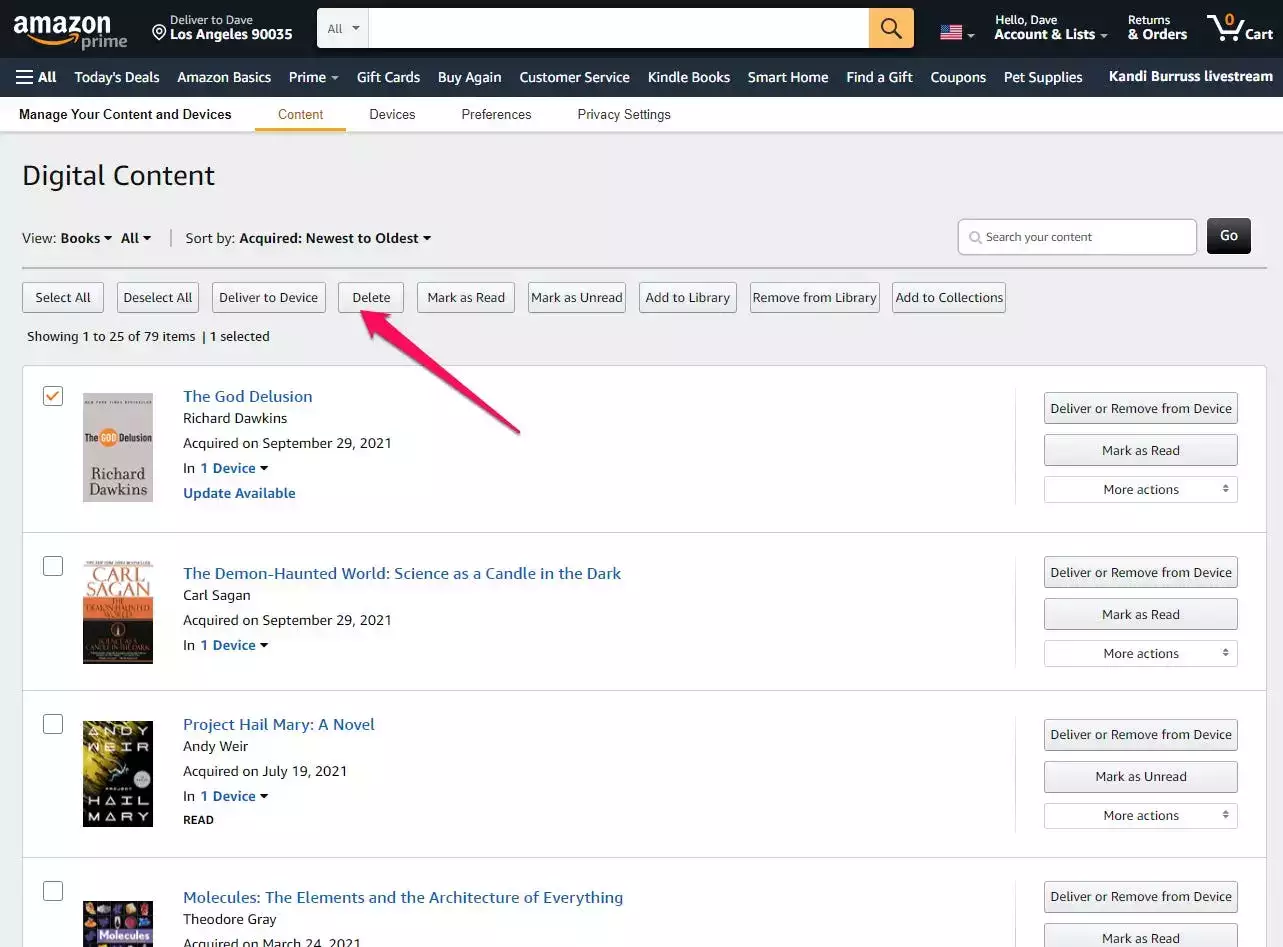Open the All filter dropdown next to Books
The image size is (1283, 947).
136,238
